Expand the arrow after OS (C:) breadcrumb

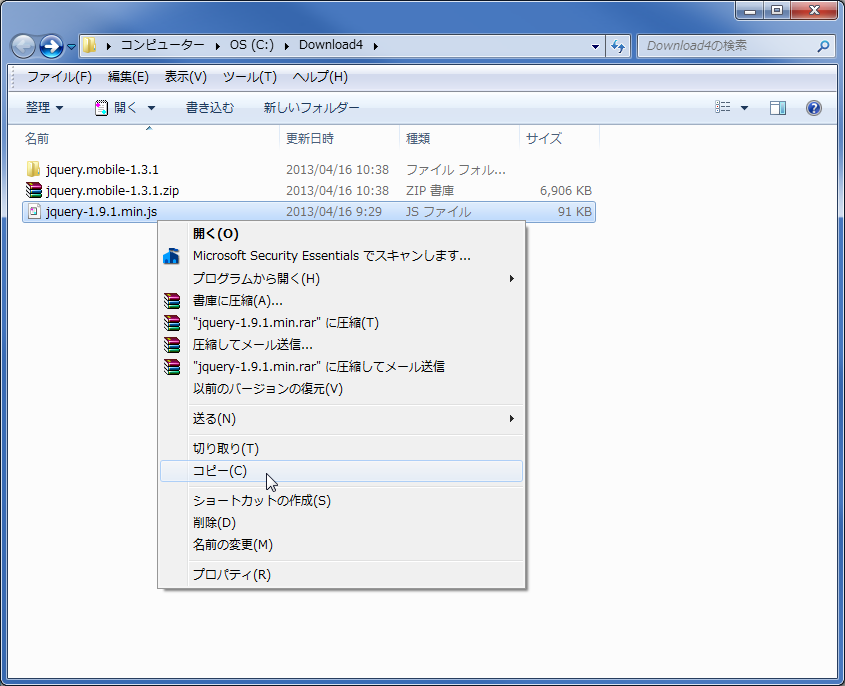click(286, 46)
